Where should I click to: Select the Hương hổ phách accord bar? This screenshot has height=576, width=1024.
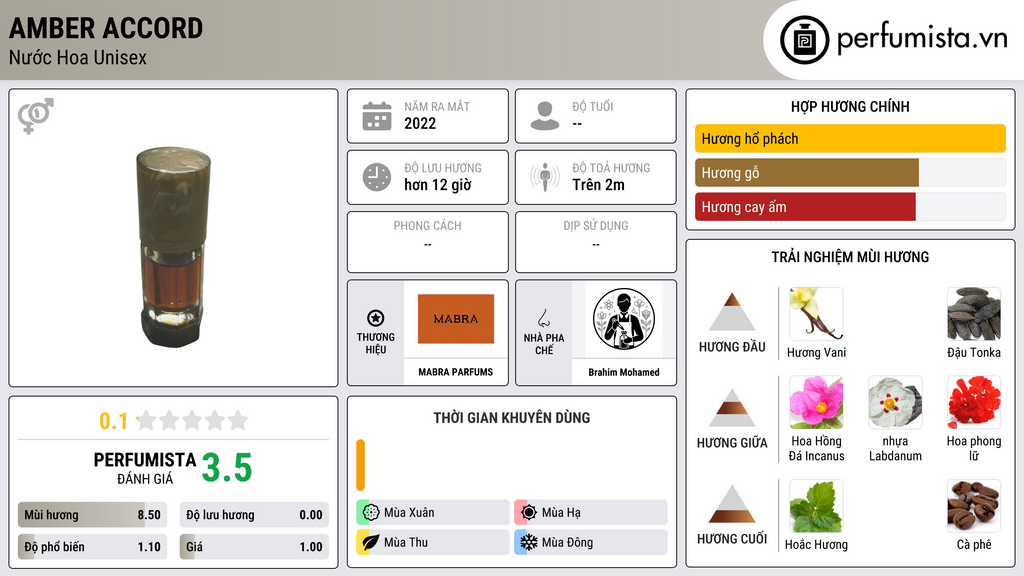[x=850, y=138]
